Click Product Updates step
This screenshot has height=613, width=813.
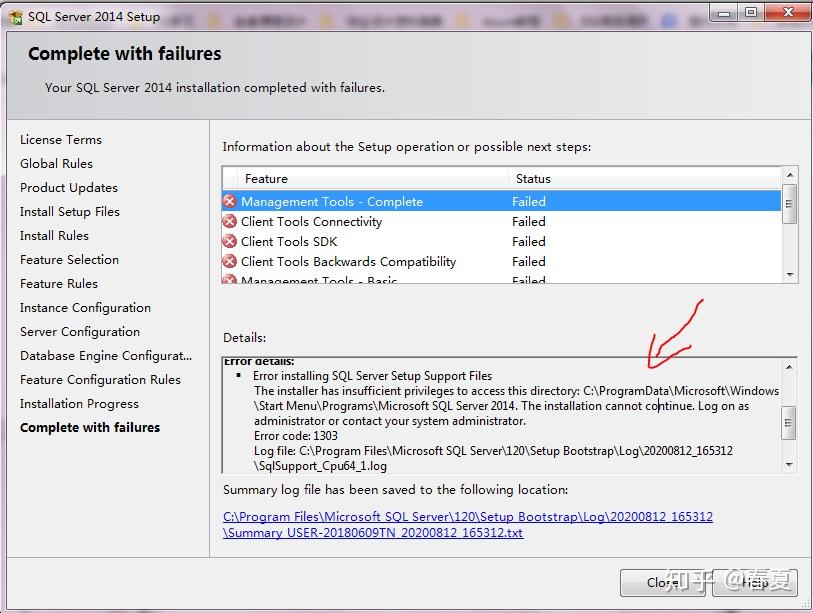pyautogui.click(x=68, y=188)
